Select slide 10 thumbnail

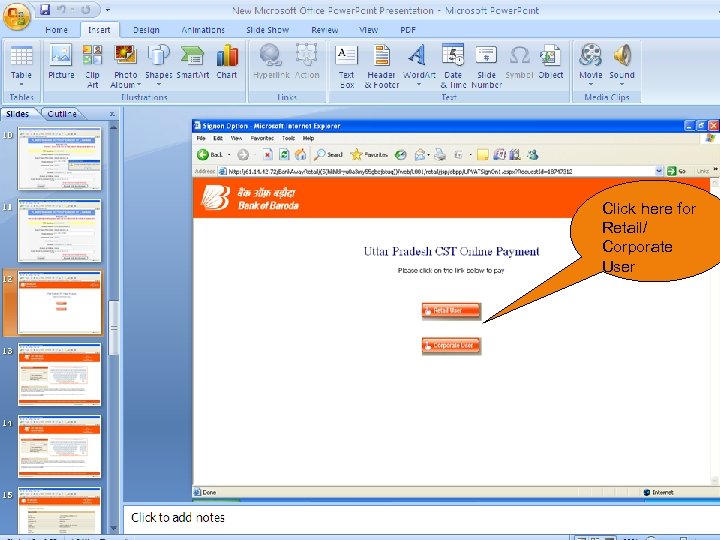coord(59,158)
